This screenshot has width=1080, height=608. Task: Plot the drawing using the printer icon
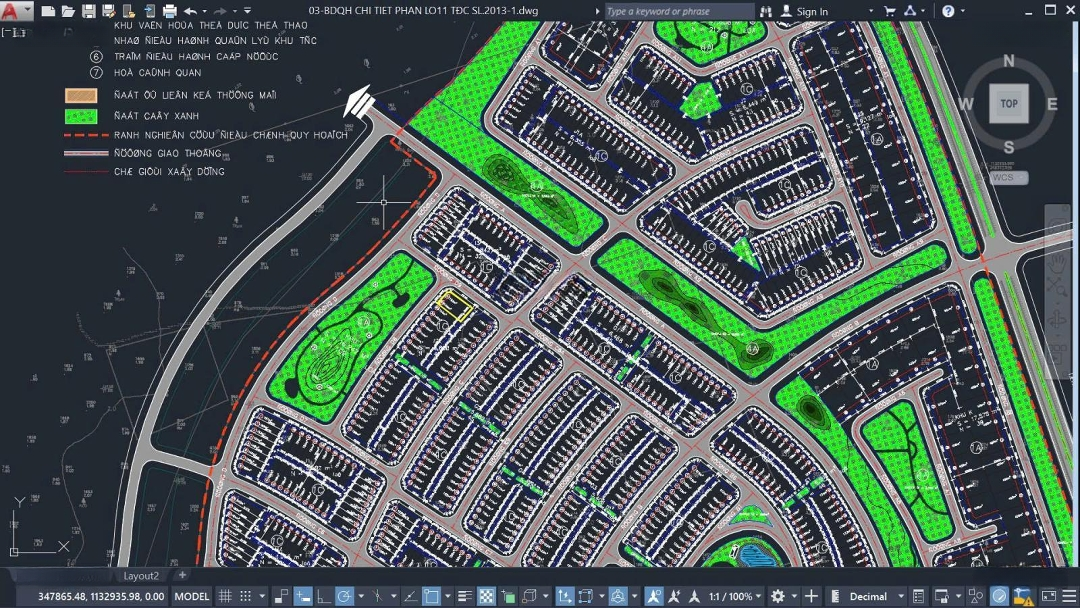click(x=169, y=11)
